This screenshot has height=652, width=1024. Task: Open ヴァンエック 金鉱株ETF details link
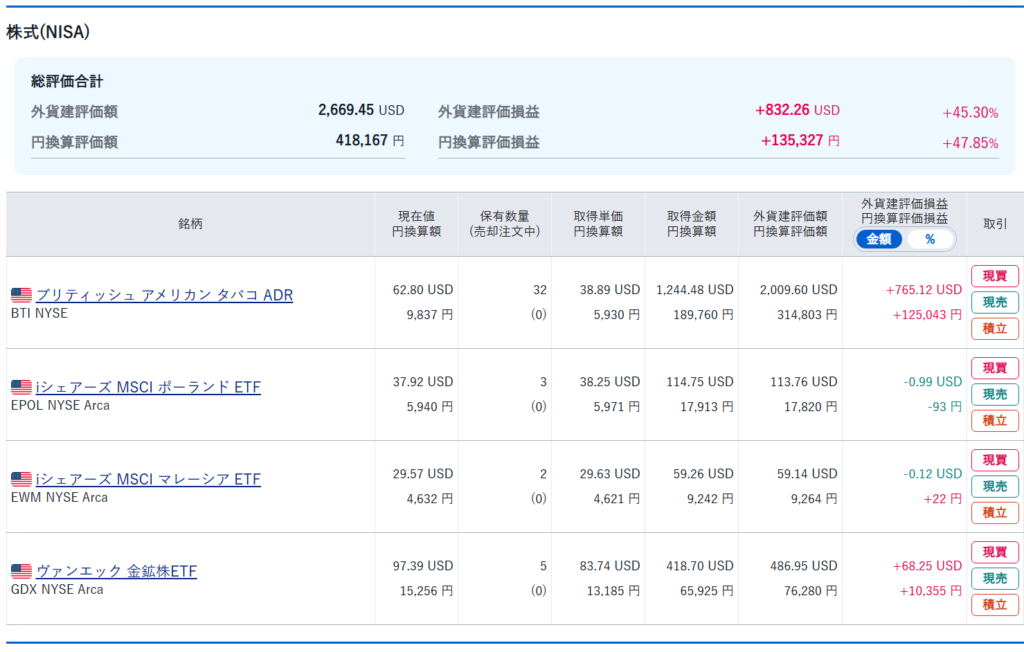tap(116, 571)
